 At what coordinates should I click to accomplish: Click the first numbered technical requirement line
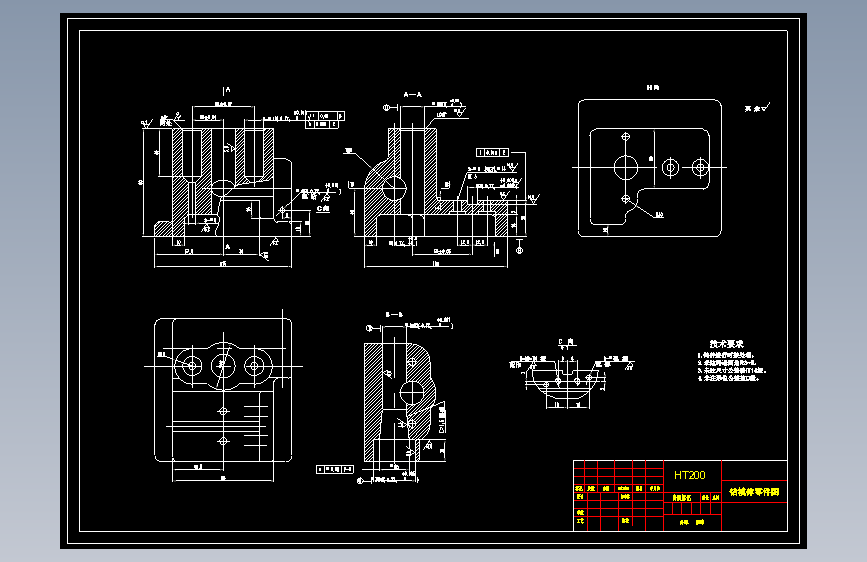[725, 355]
